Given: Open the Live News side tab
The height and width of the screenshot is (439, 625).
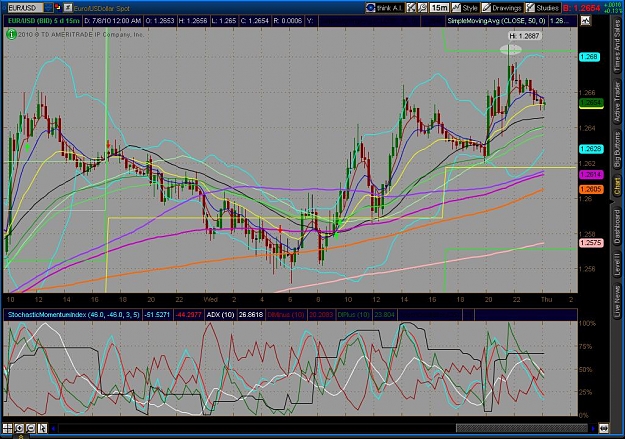Looking at the screenshot, I should point(617,299).
